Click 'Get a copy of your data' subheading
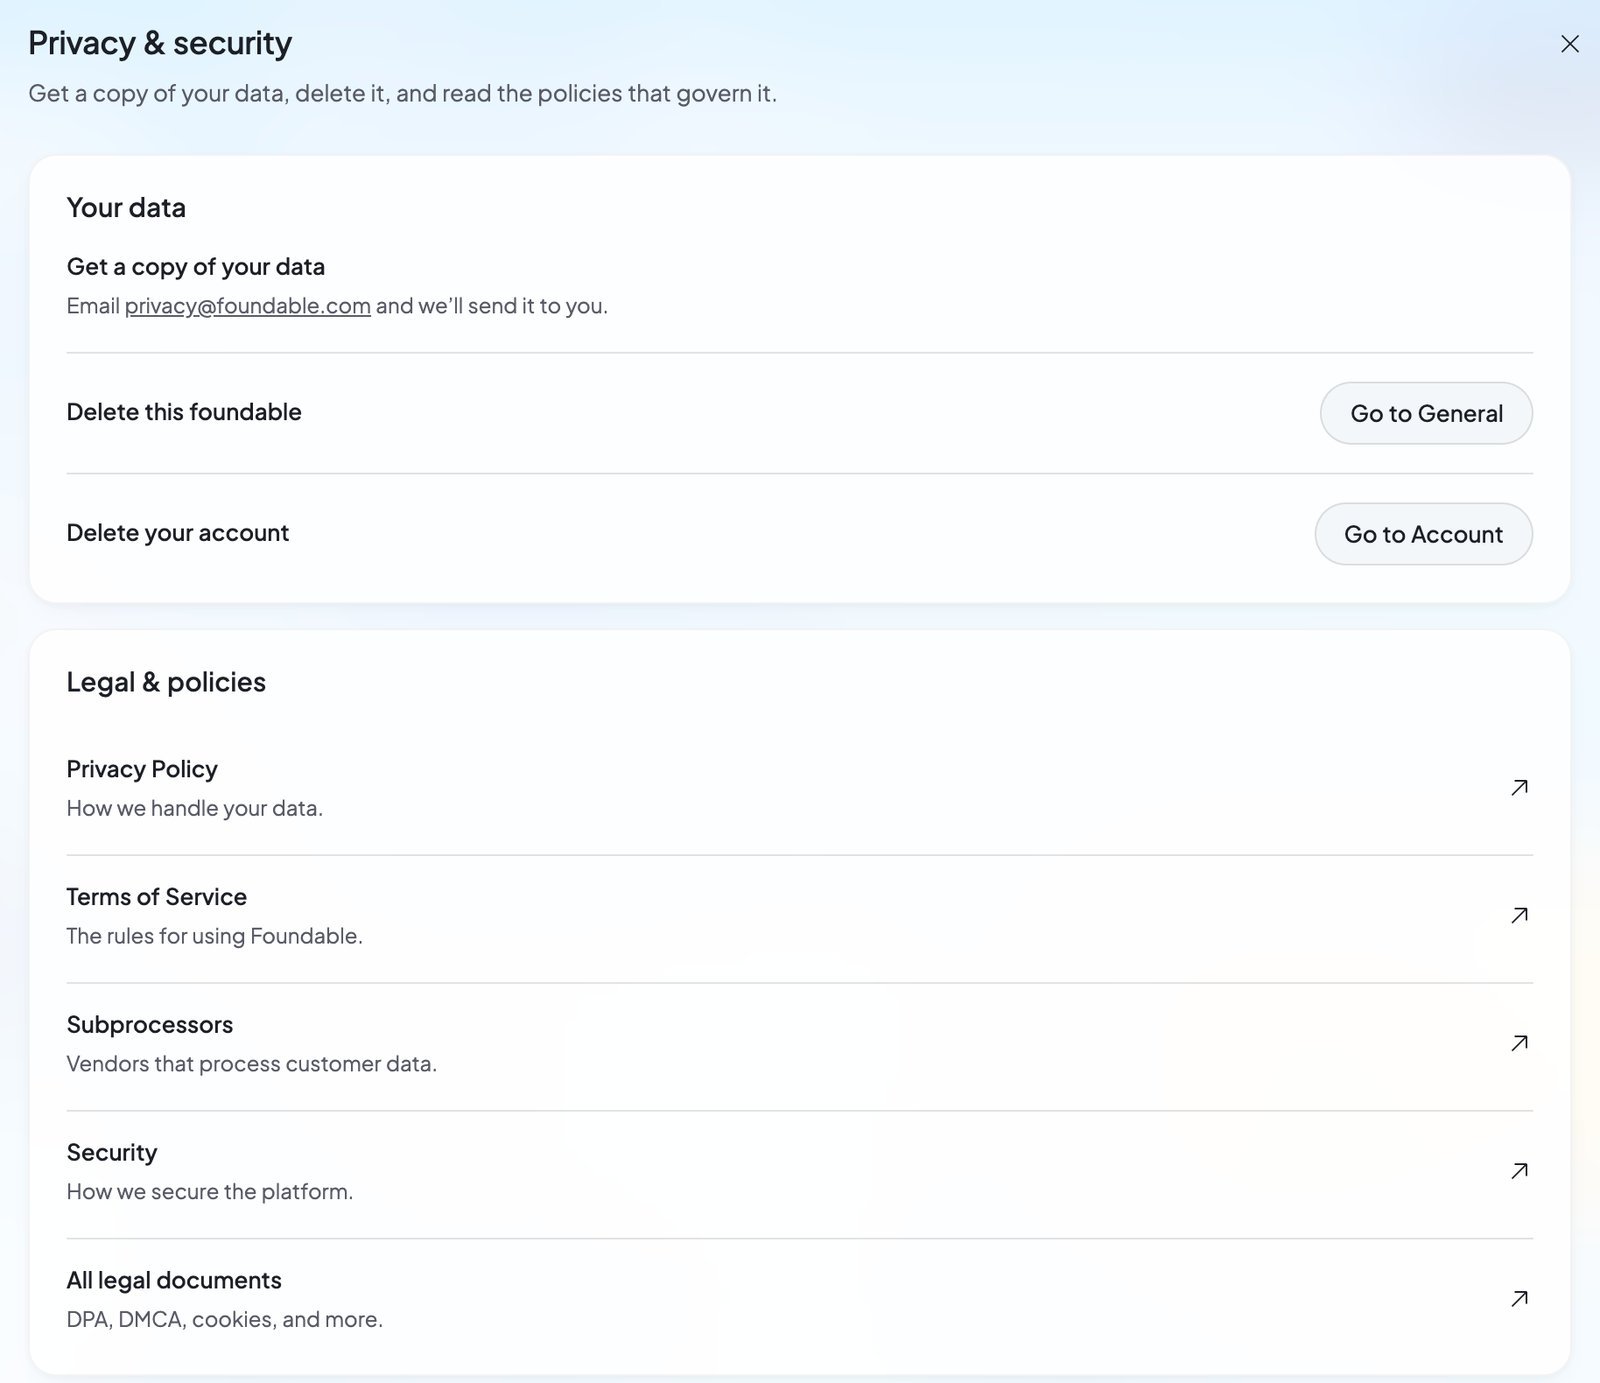 click(196, 267)
